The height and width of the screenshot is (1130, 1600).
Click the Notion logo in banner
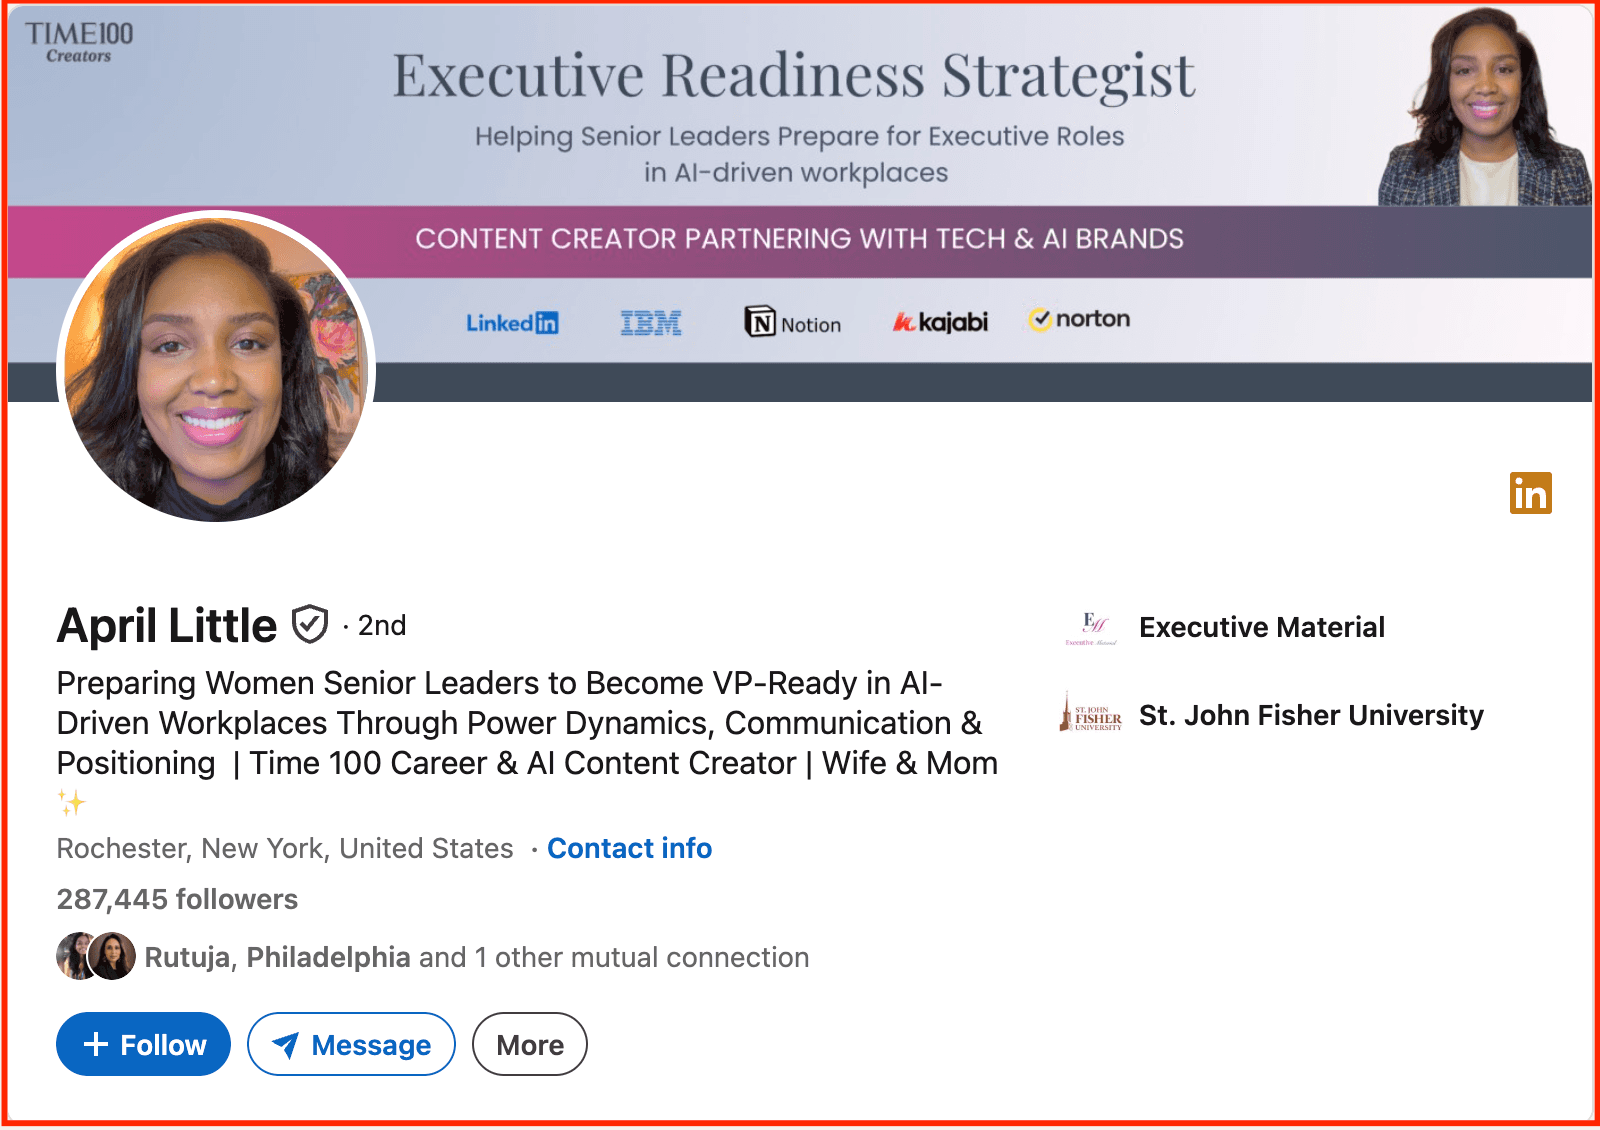pyautogui.click(x=793, y=323)
